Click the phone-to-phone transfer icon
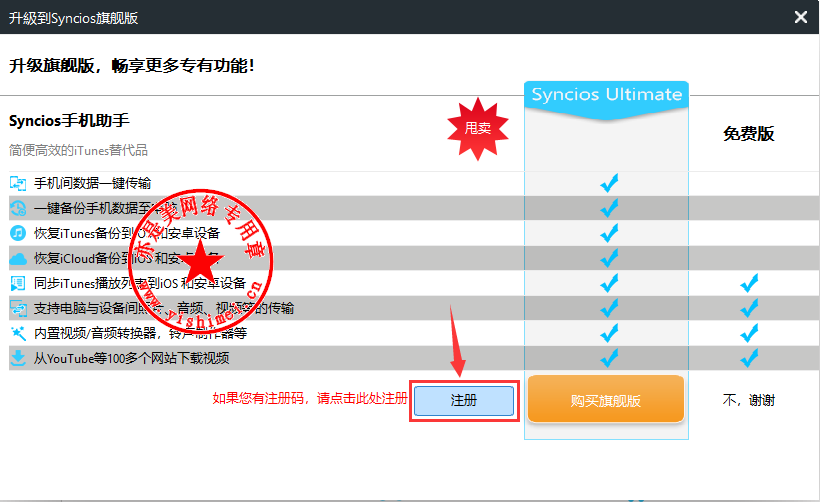The width and height of the screenshot is (820, 502). coord(18,183)
